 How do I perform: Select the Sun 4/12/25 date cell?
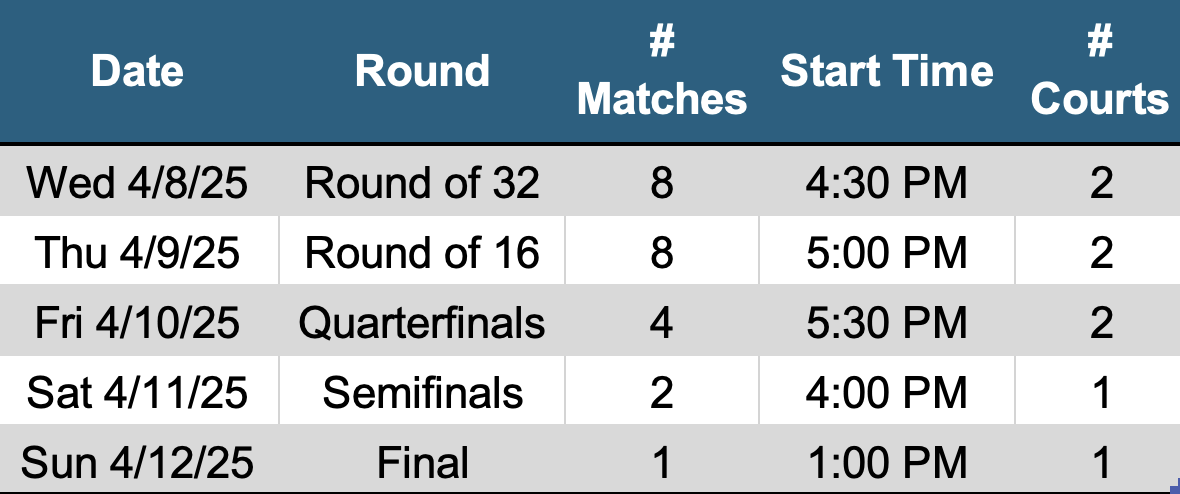pos(138,463)
